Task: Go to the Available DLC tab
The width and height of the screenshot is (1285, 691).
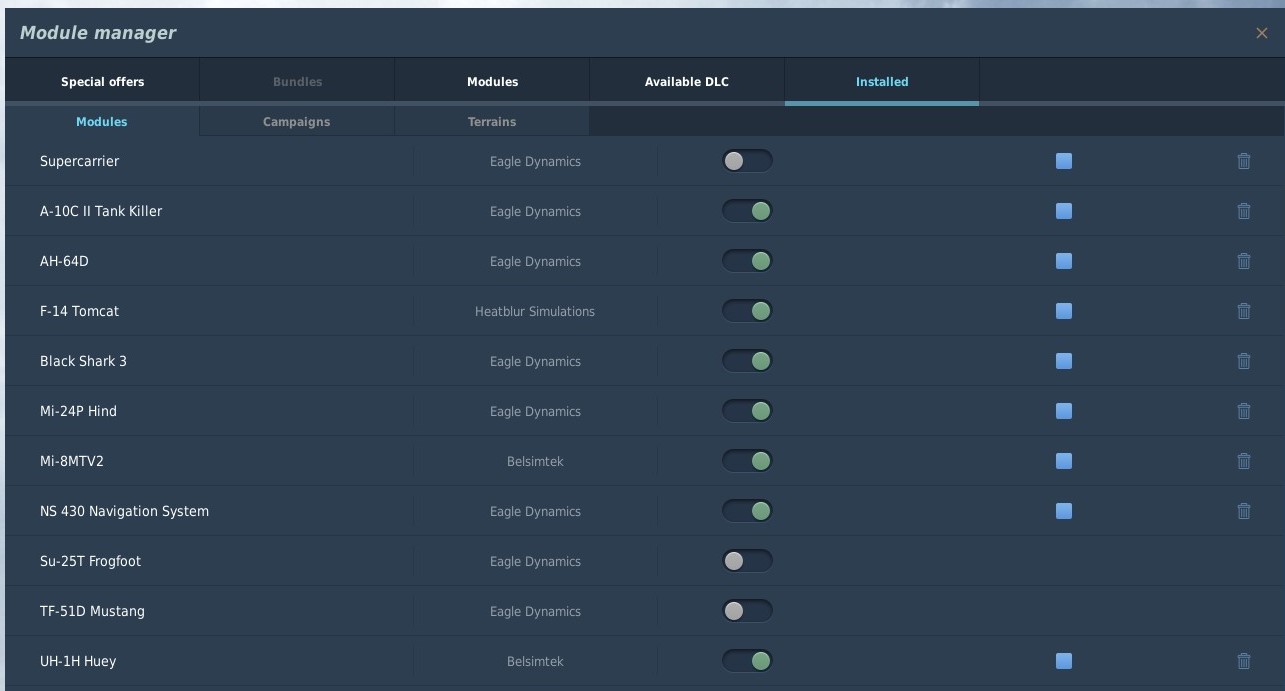Action: (687, 82)
